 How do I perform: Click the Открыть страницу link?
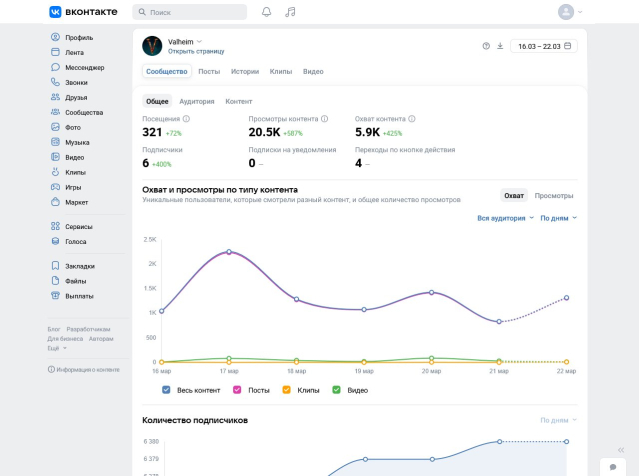tap(196, 51)
